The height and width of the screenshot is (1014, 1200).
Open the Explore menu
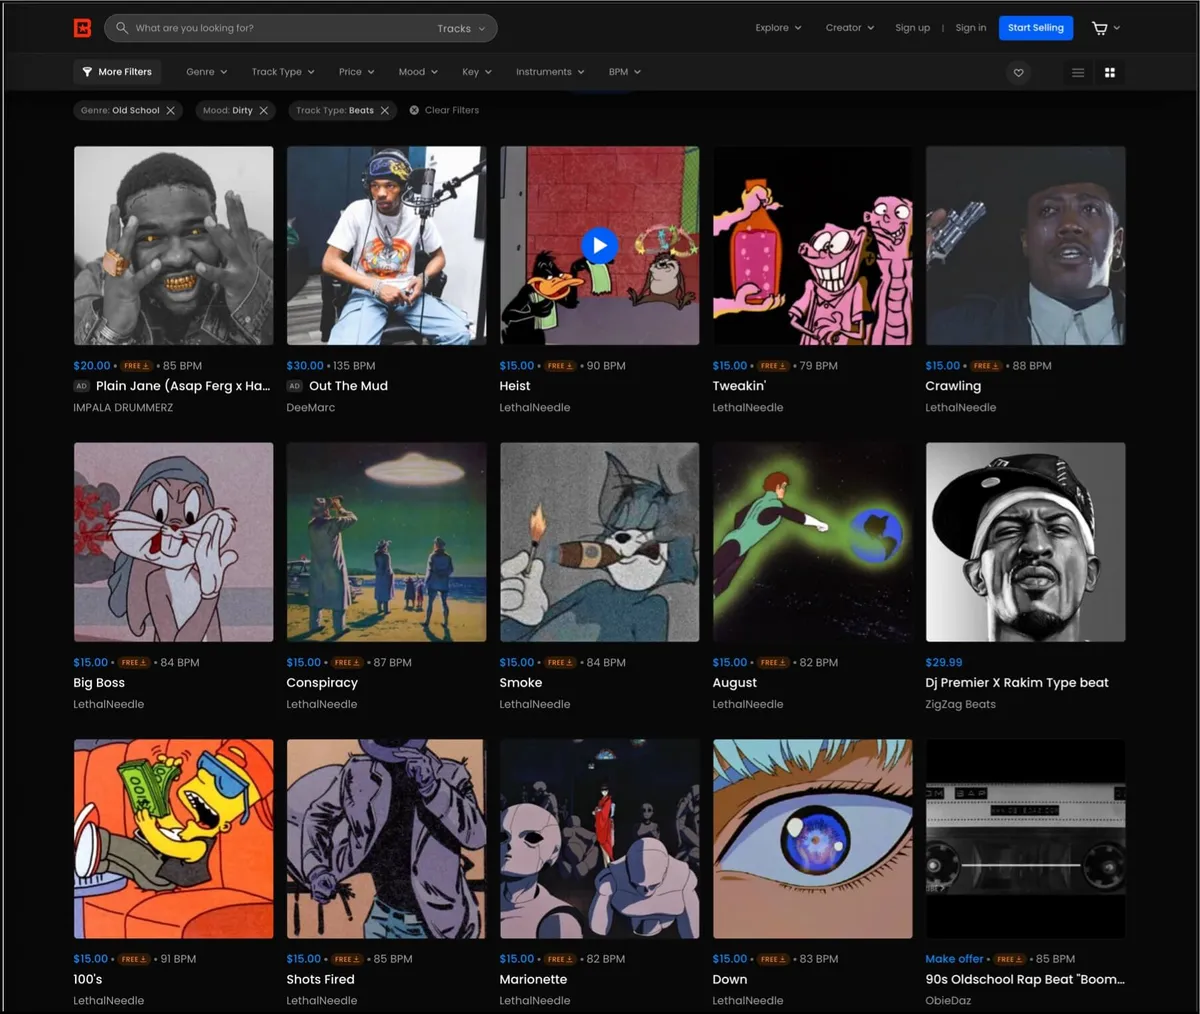coord(778,28)
